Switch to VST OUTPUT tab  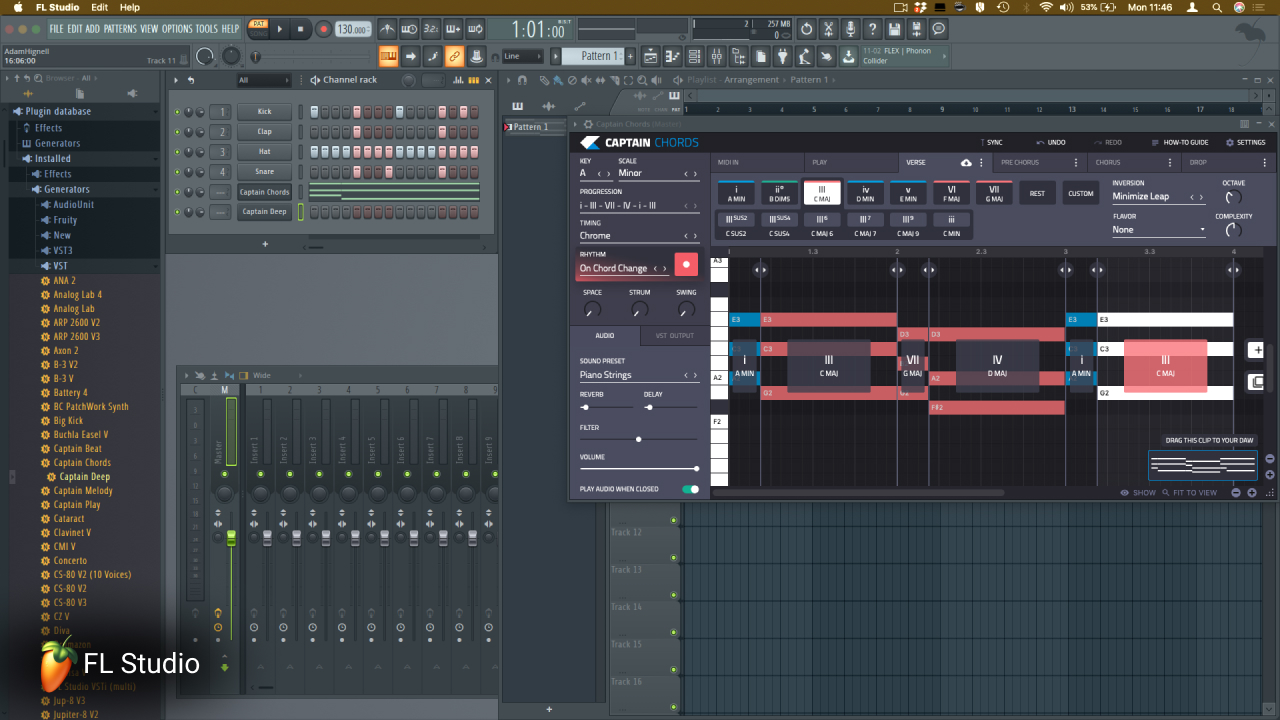675,336
